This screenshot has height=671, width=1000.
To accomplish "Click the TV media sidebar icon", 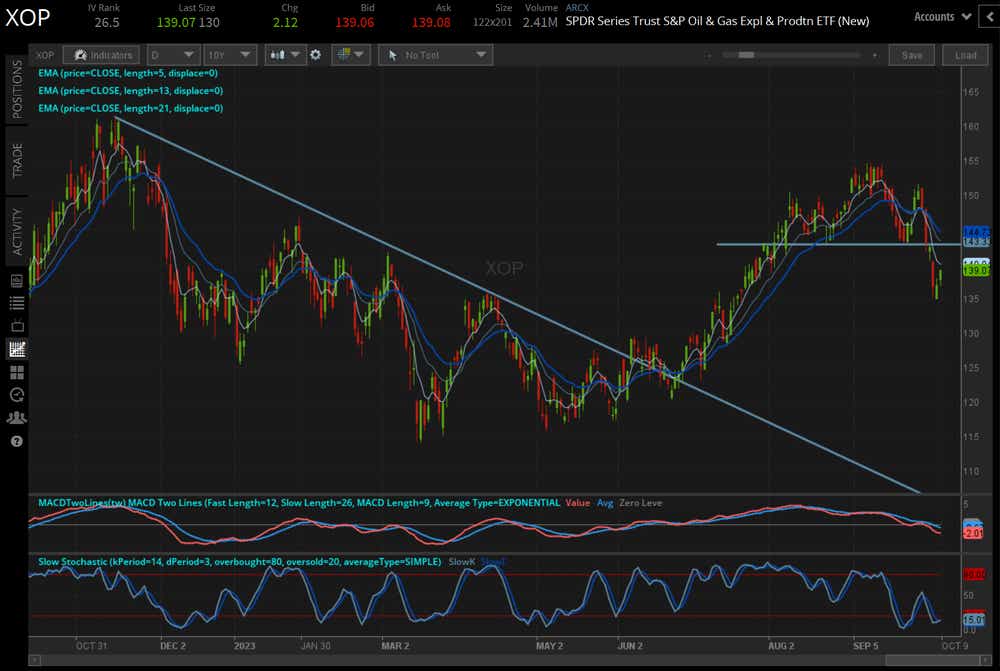I will coord(17,326).
